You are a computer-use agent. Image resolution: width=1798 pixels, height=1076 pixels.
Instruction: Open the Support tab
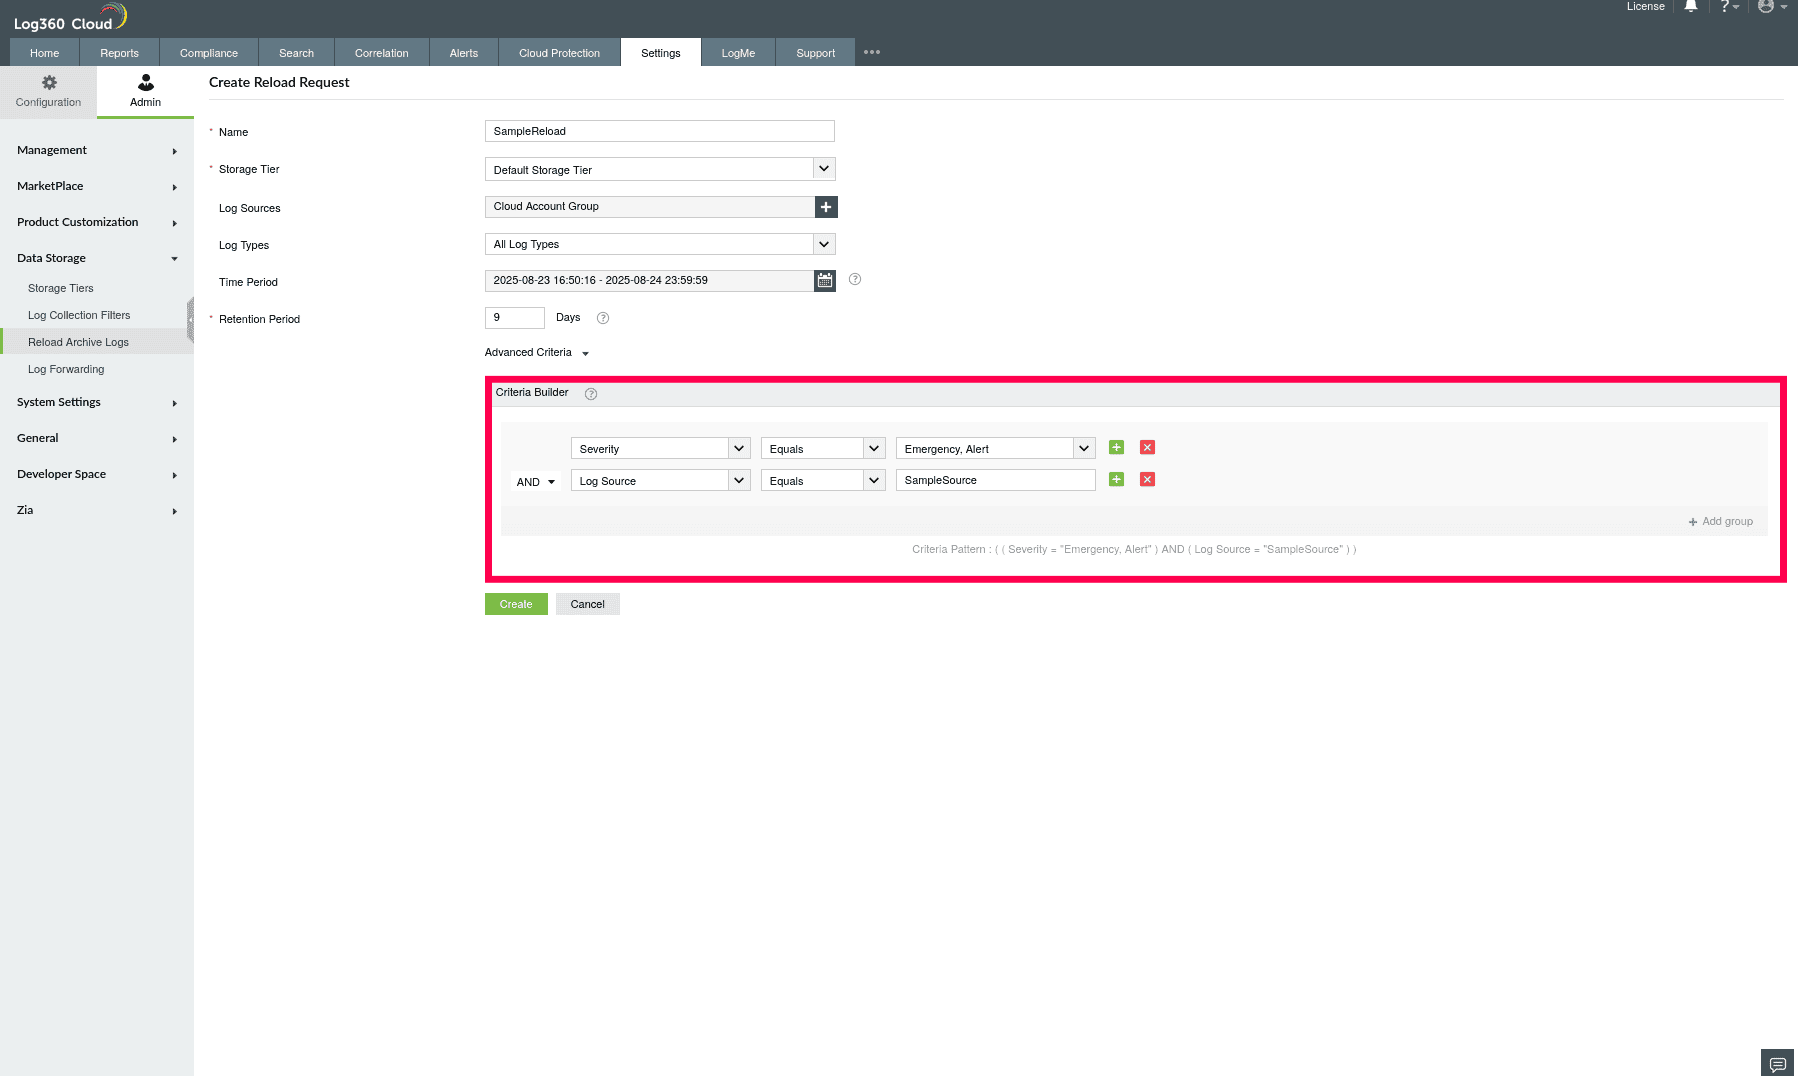click(816, 53)
